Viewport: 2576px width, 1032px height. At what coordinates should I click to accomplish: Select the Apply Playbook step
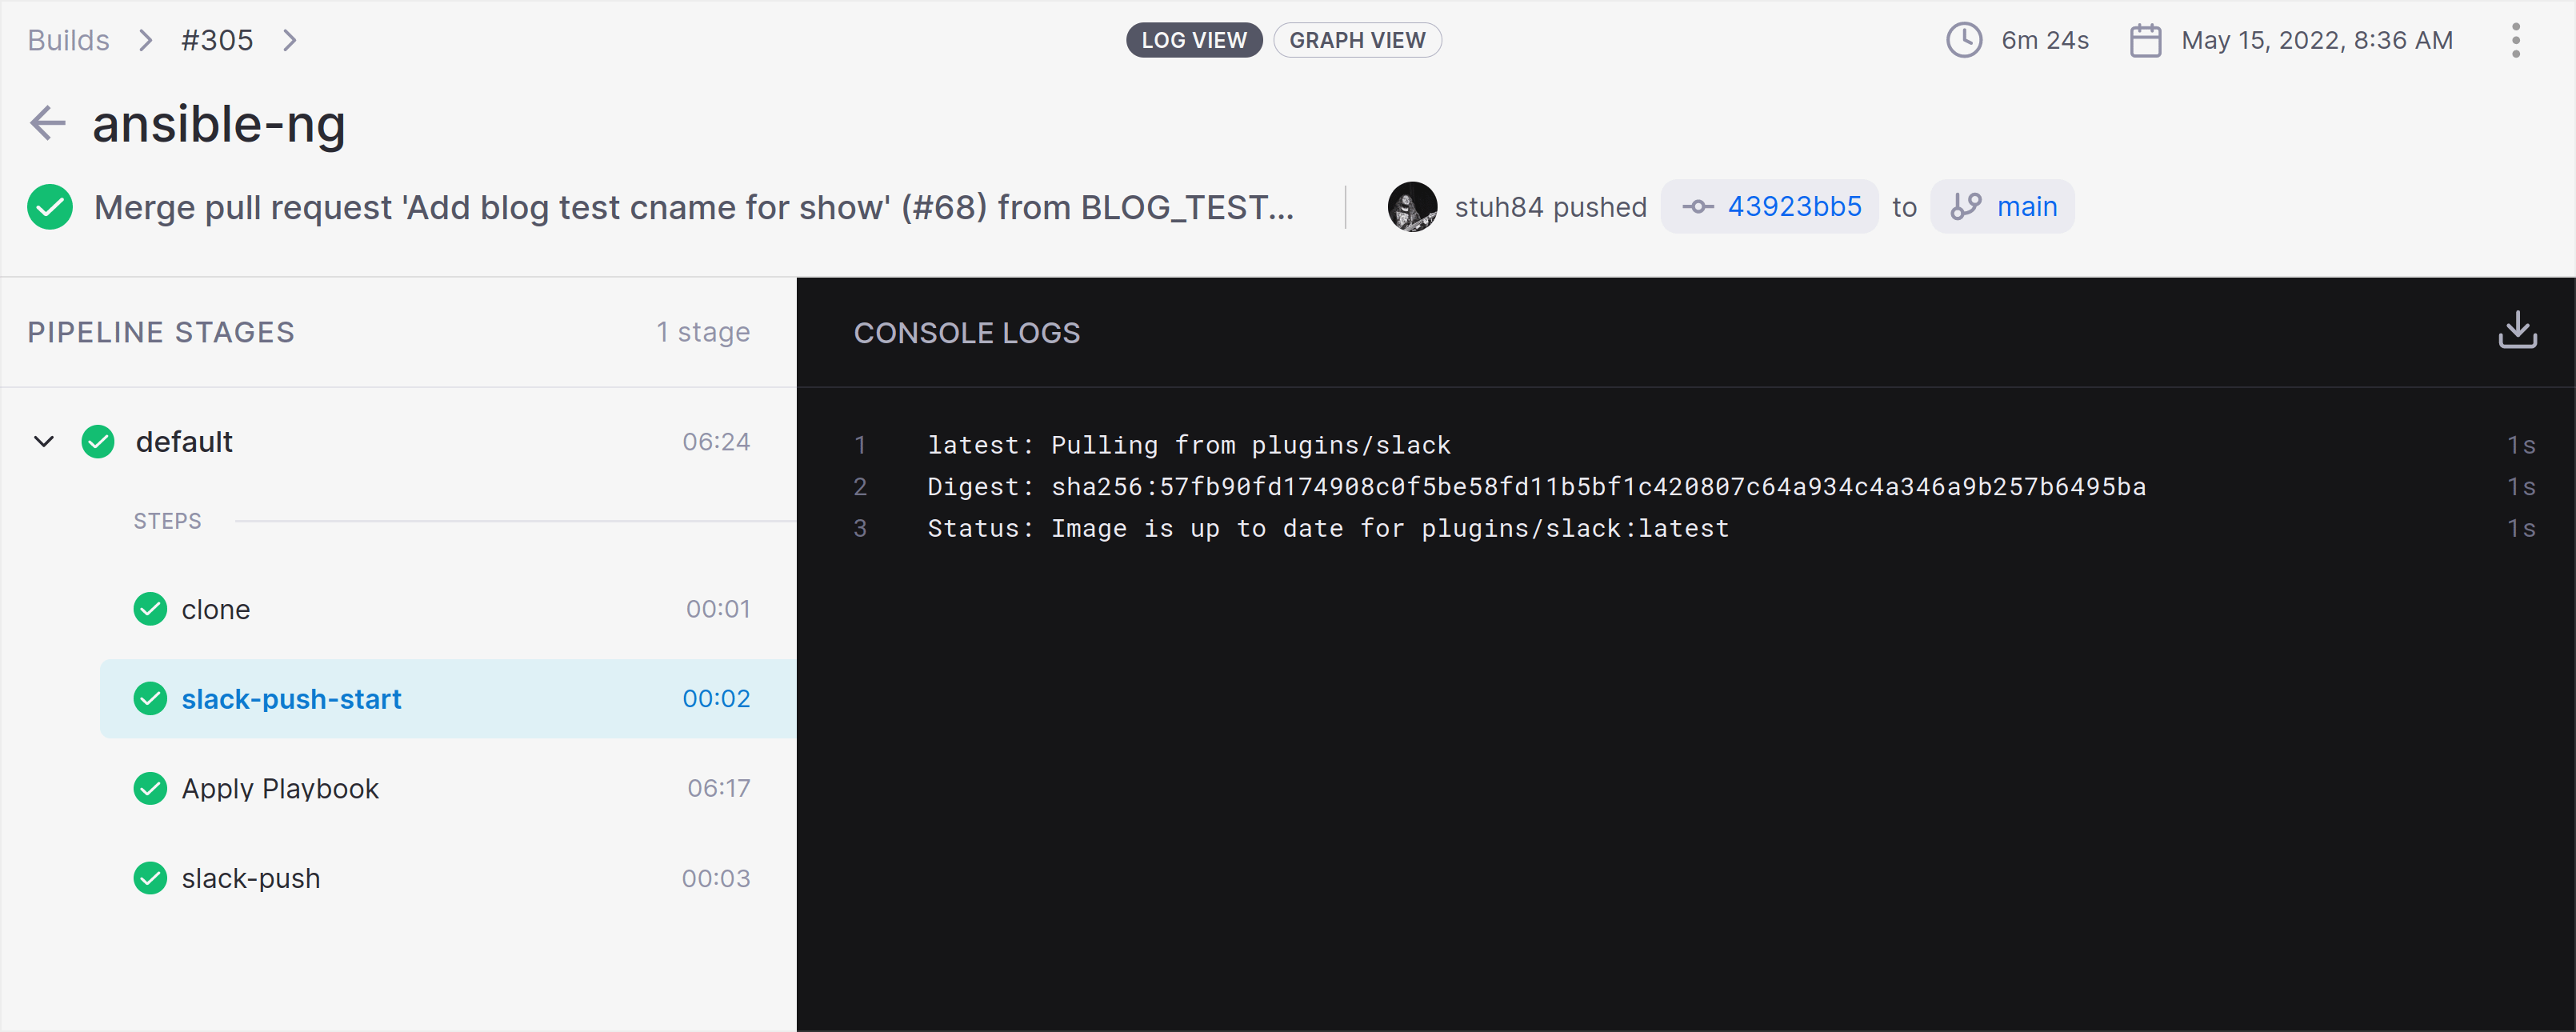click(280, 788)
